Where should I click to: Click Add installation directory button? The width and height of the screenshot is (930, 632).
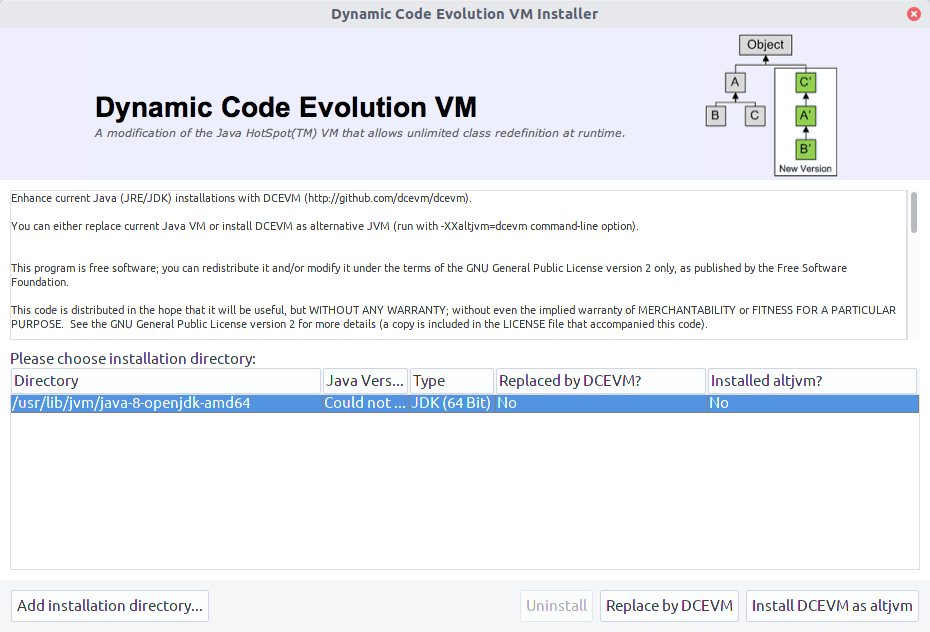click(110, 606)
